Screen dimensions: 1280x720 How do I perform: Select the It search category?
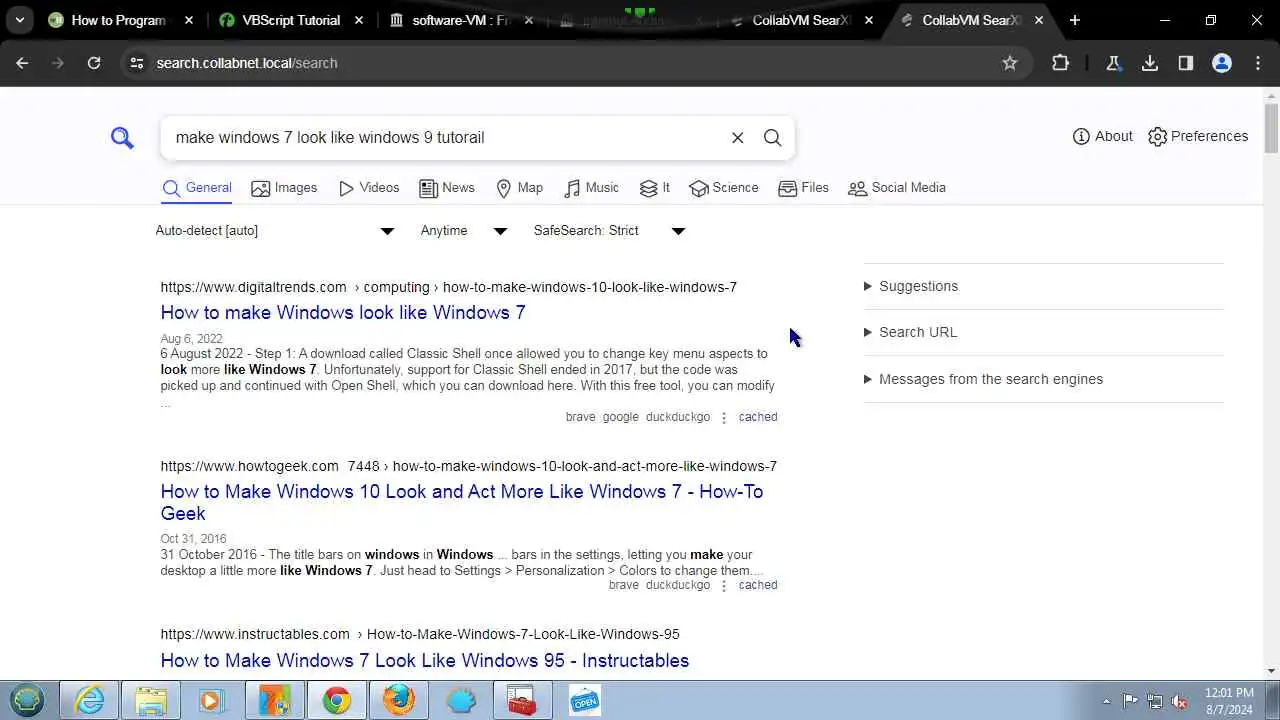tap(655, 188)
